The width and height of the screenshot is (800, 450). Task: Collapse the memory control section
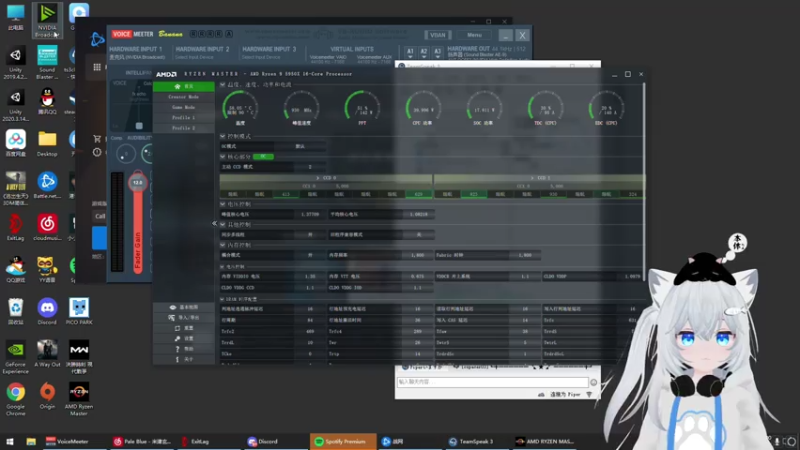click(222, 245)
